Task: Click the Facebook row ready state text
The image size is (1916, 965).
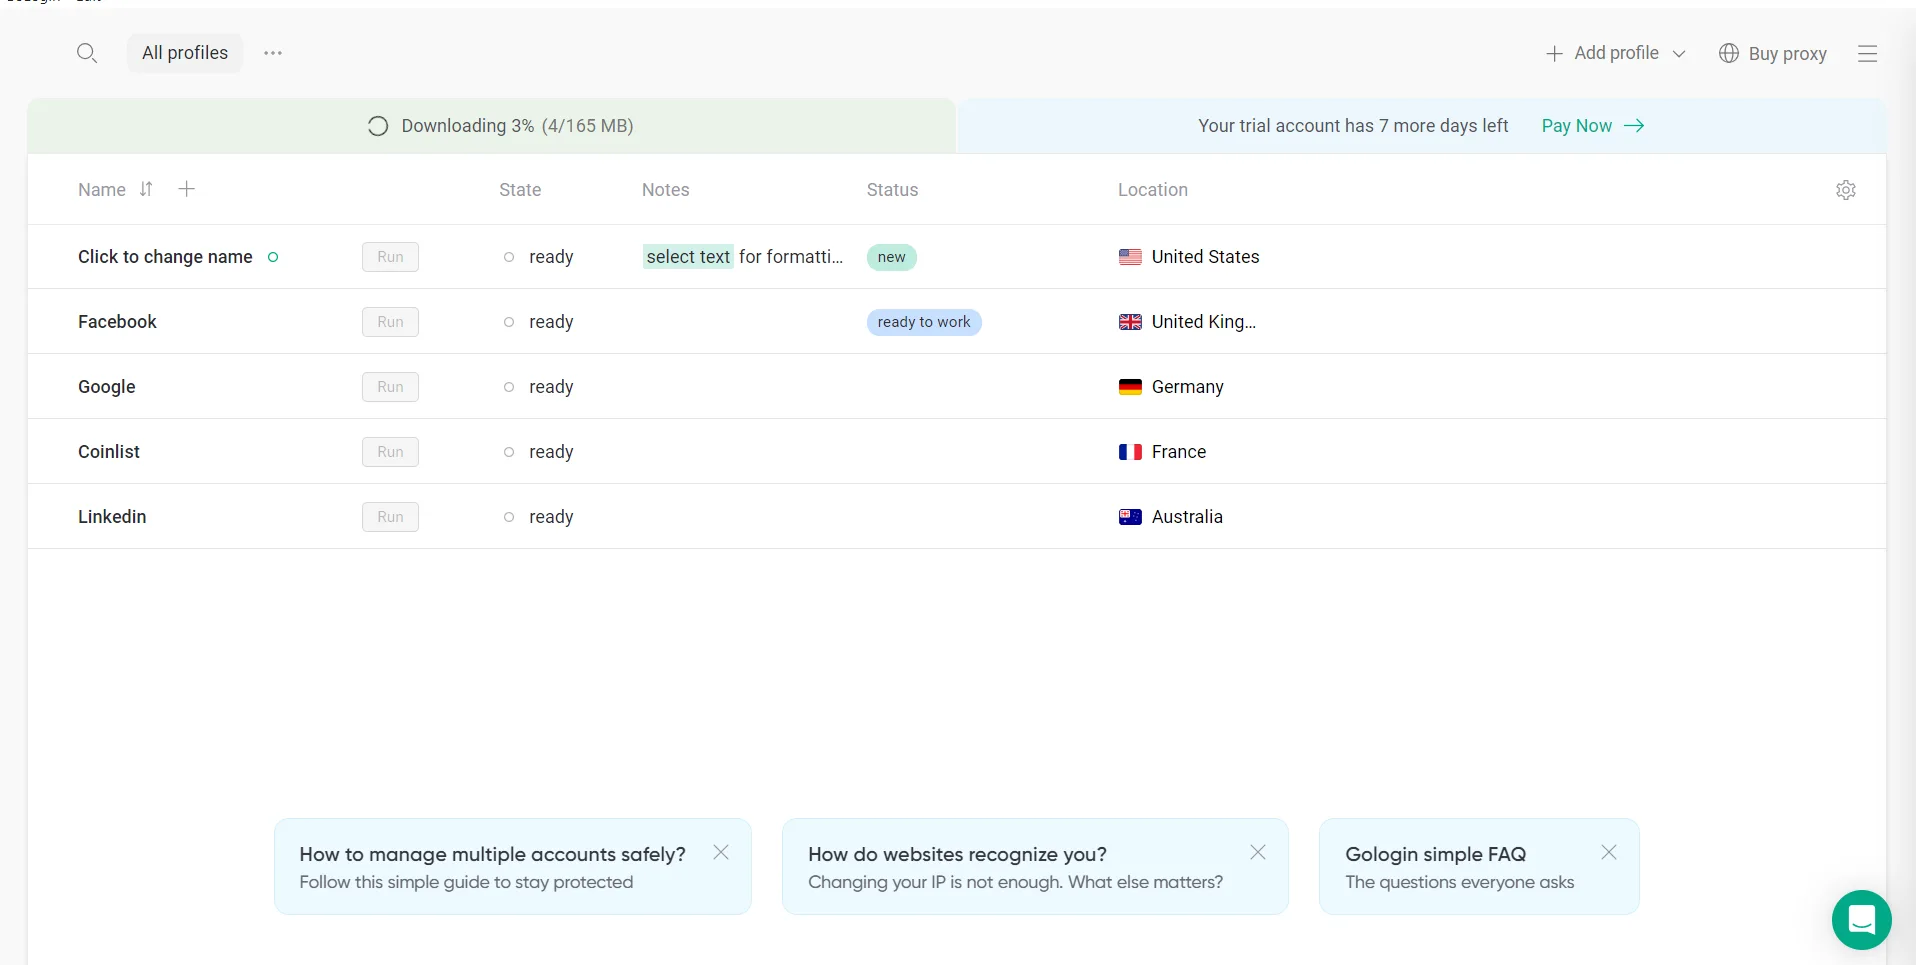Action: pyautogui.click(x=551, y=322)
